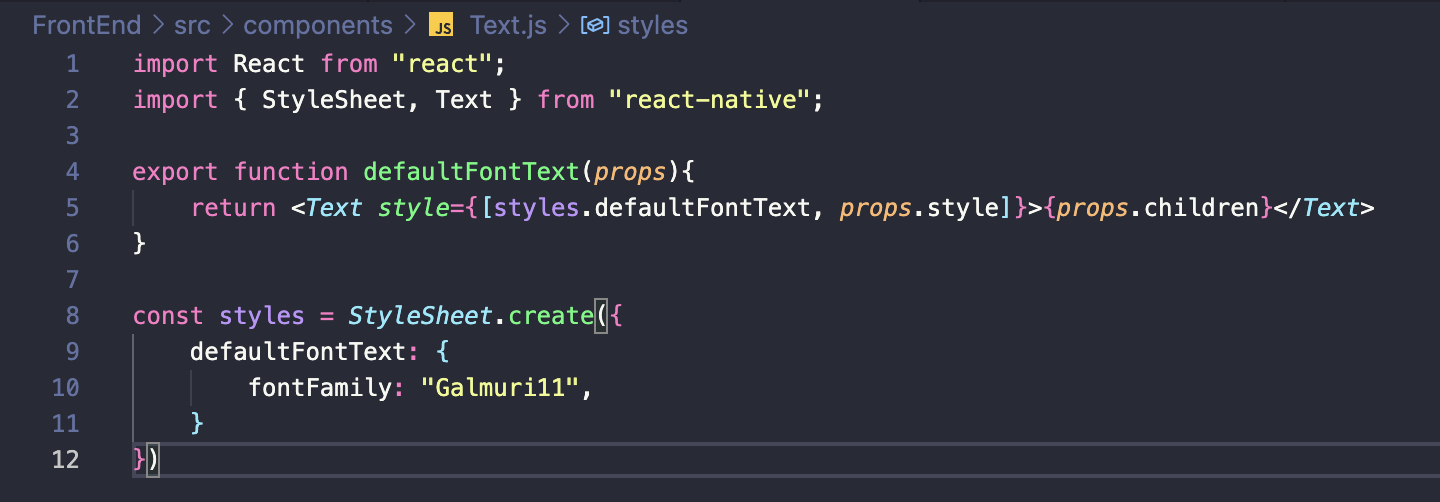Click the defaultFontText key on line 9
The image size is (1440, 502).
coord(298,352)
